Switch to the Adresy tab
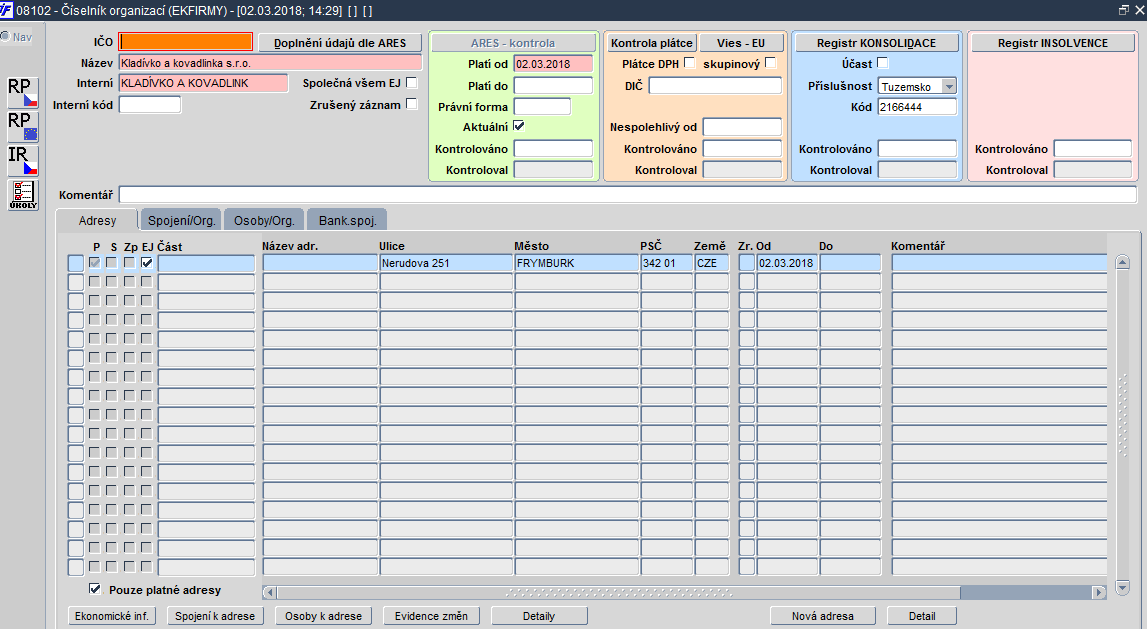Image resolution: width=1147 pixels, height=629 pixels. click(x=97, y=220)
